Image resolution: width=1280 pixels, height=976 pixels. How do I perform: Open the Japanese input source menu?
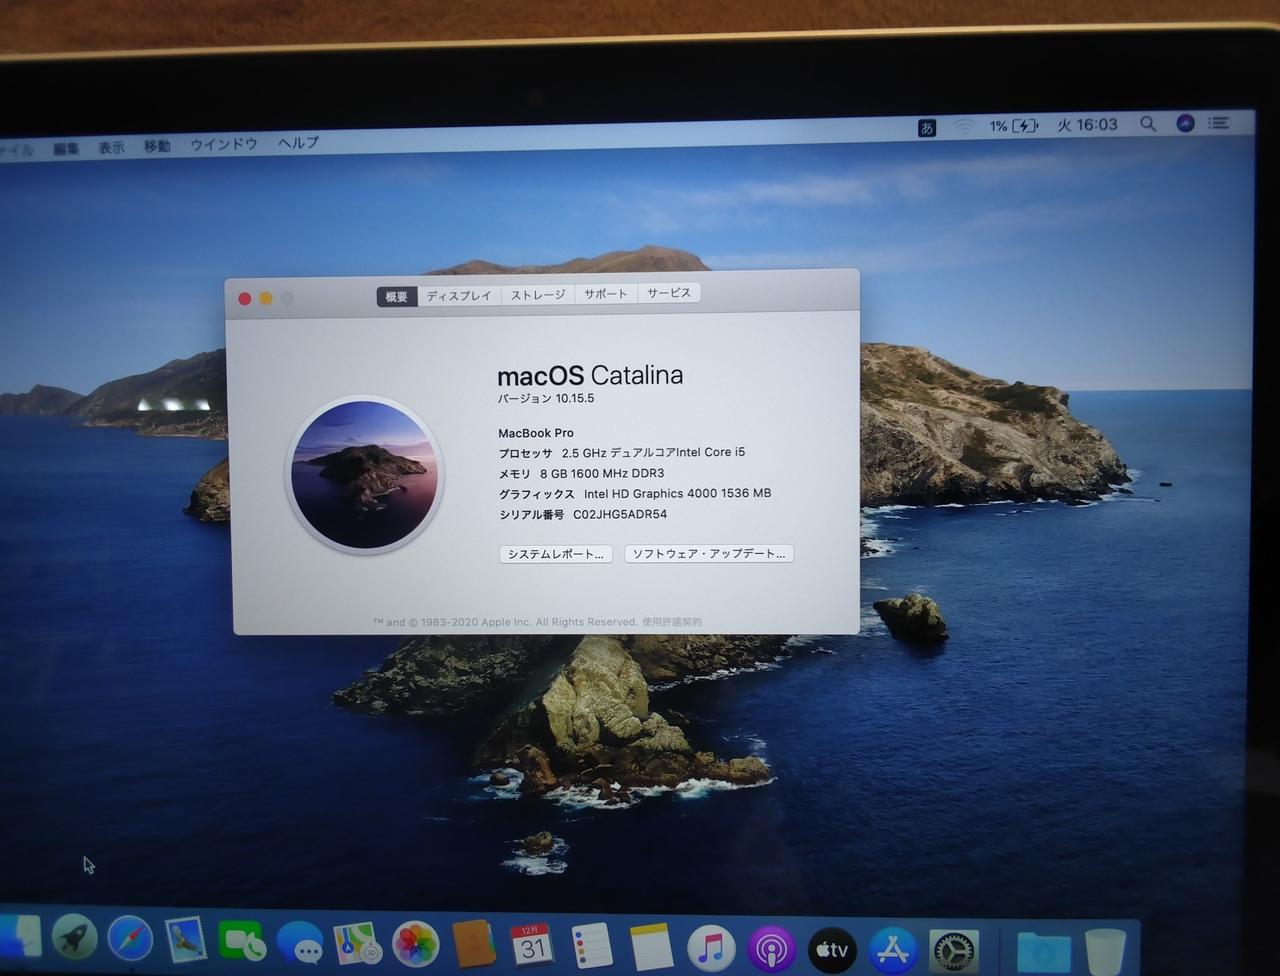(x=927, y=127)
